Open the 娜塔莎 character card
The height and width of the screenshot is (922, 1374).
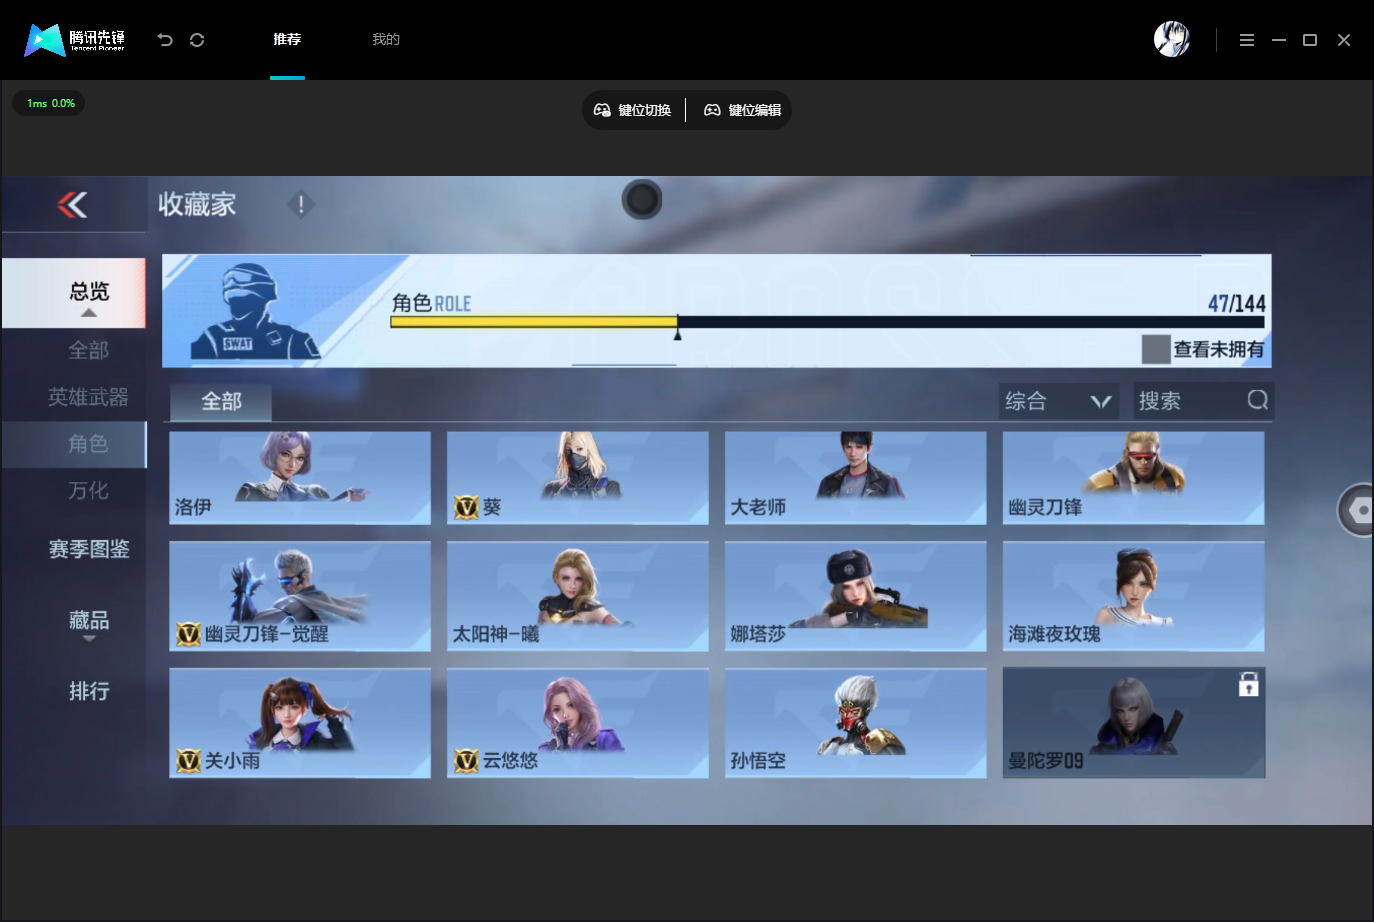pyautogui.click(x=856, y=596)
